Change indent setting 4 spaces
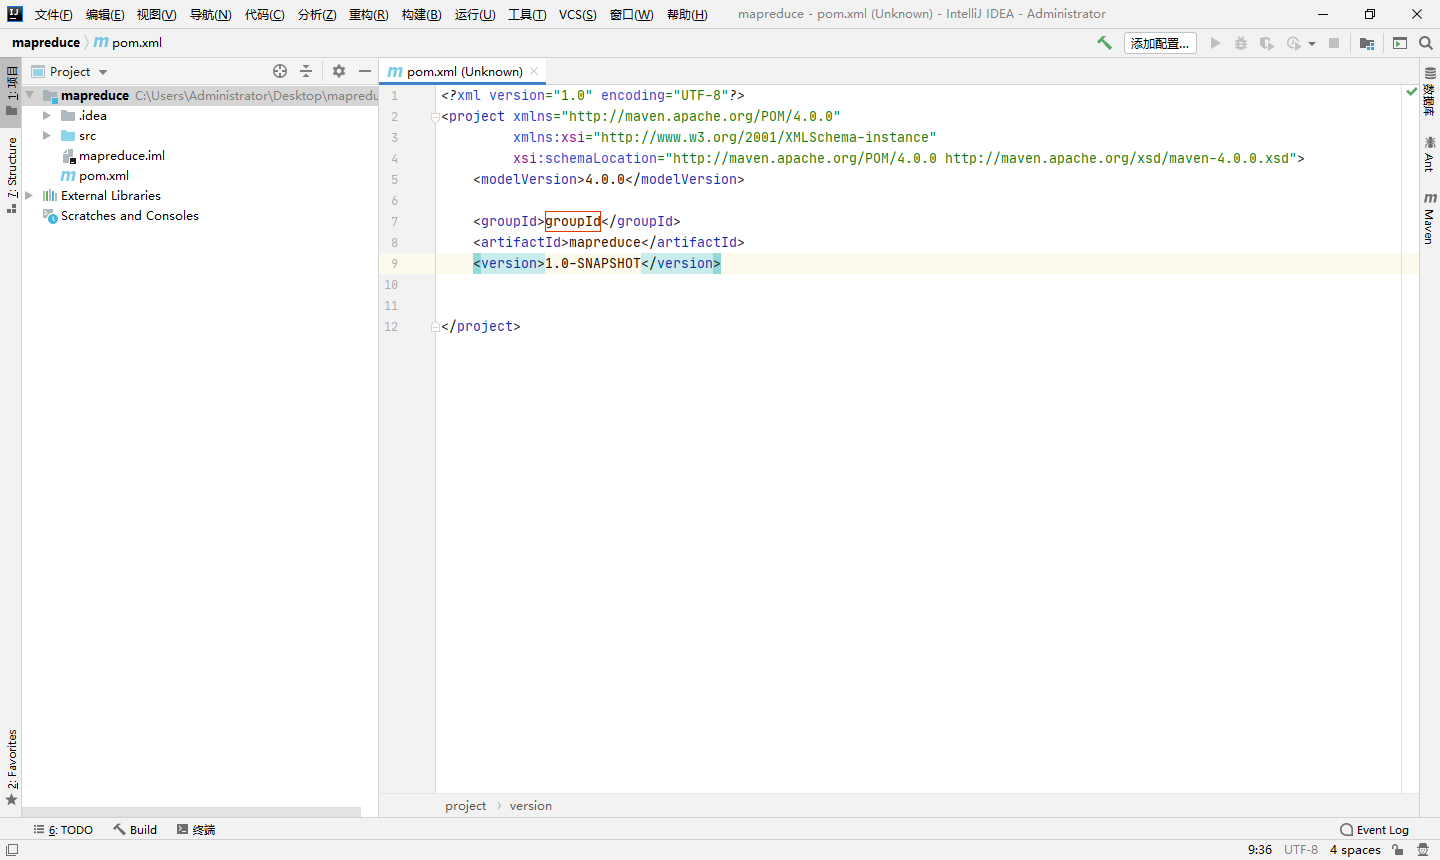 click(1355, 849)
